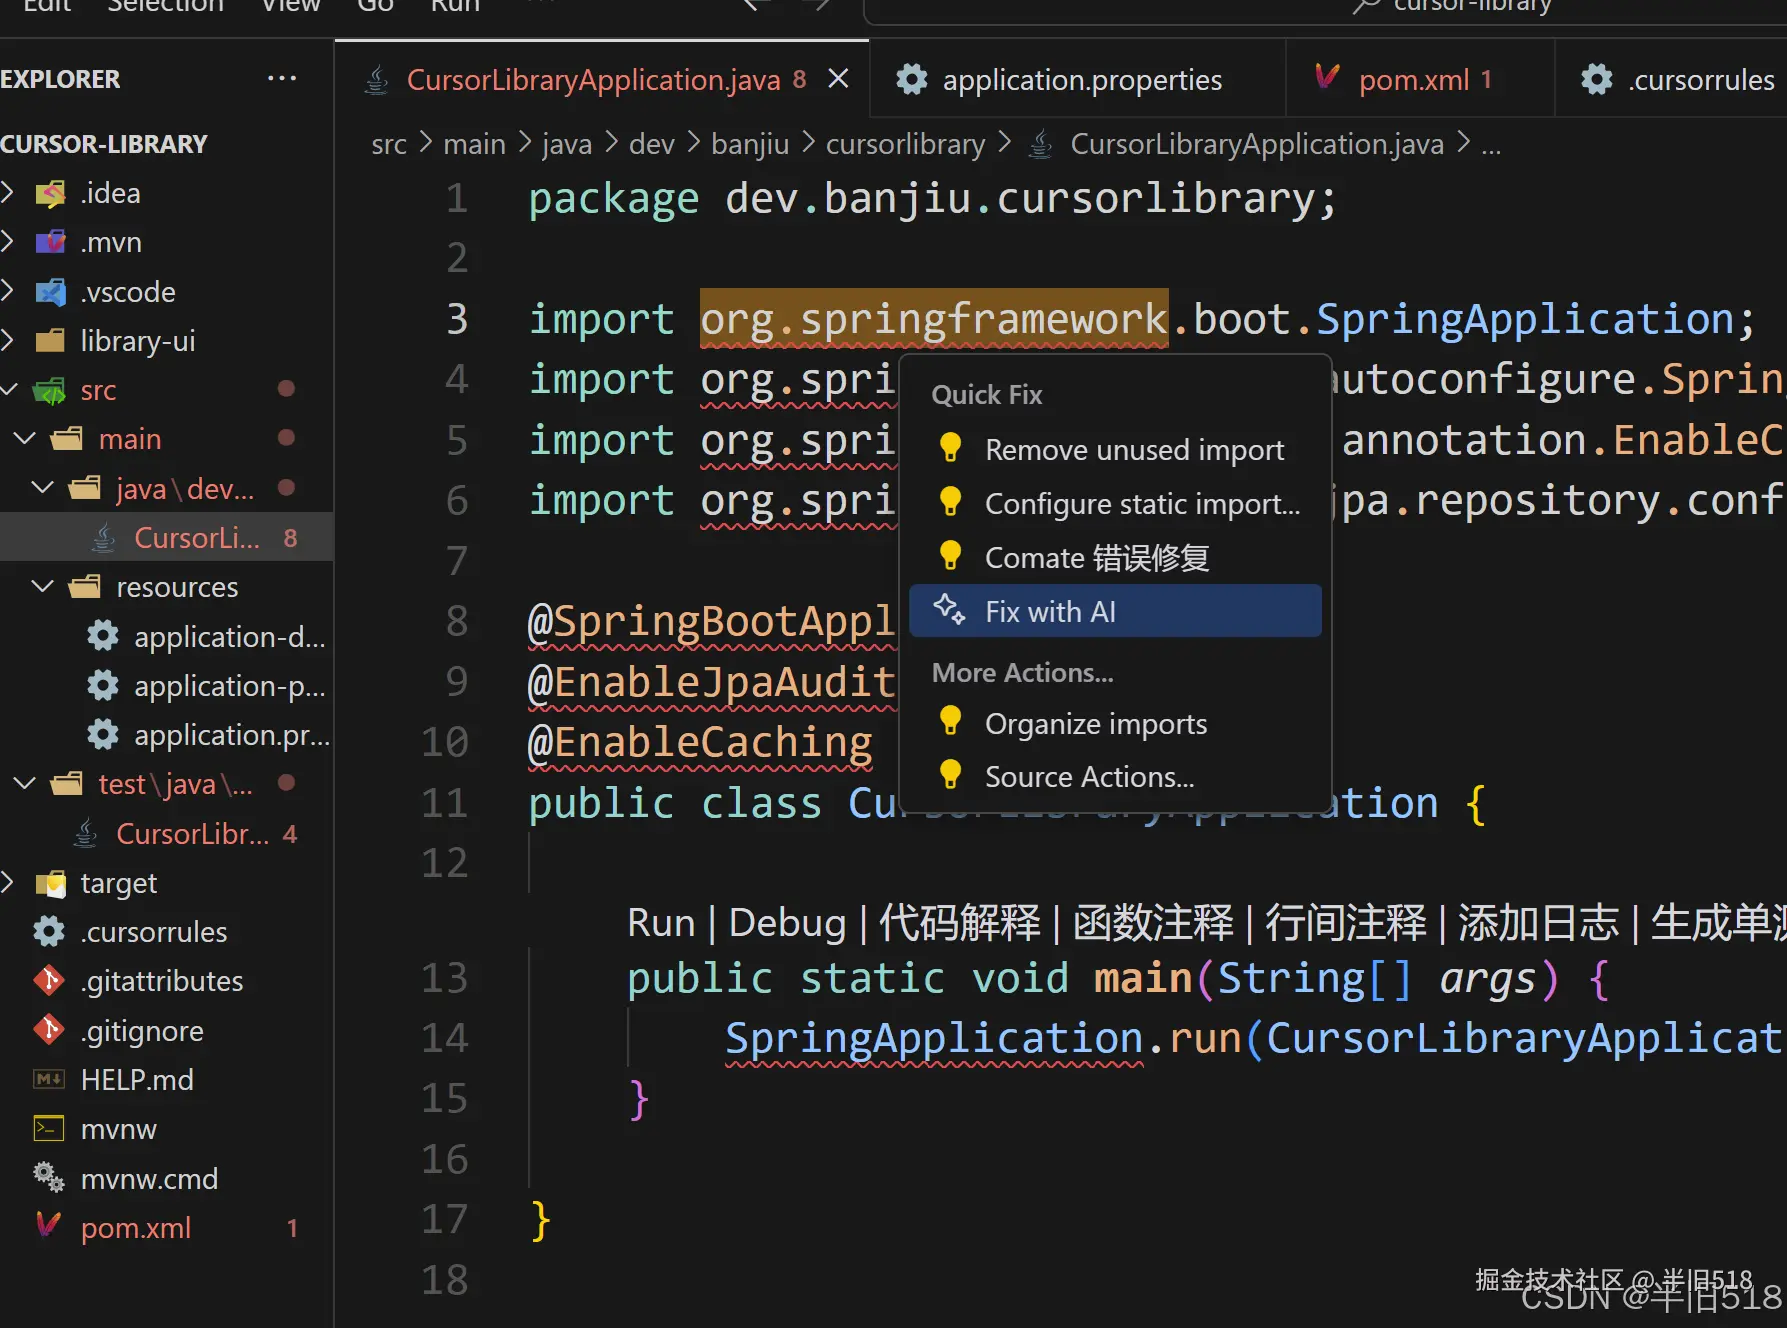Click the Maven icon on pom.xml tab
This screenshot has height=1328, width=1787.
tap(1327, 77)
